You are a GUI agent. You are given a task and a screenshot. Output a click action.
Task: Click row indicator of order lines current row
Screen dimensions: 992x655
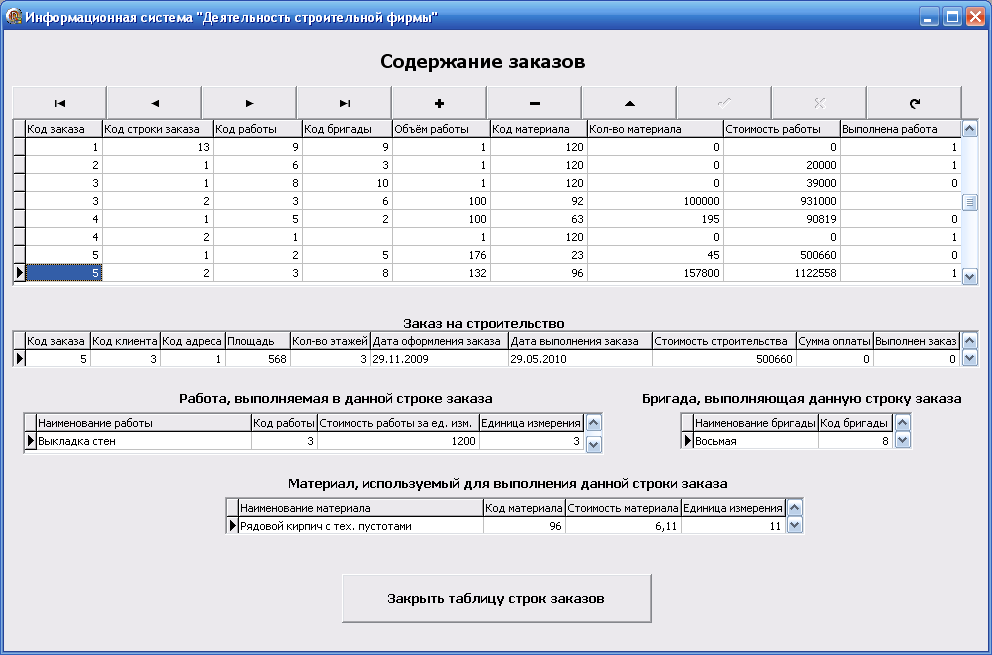pos(19,273)
